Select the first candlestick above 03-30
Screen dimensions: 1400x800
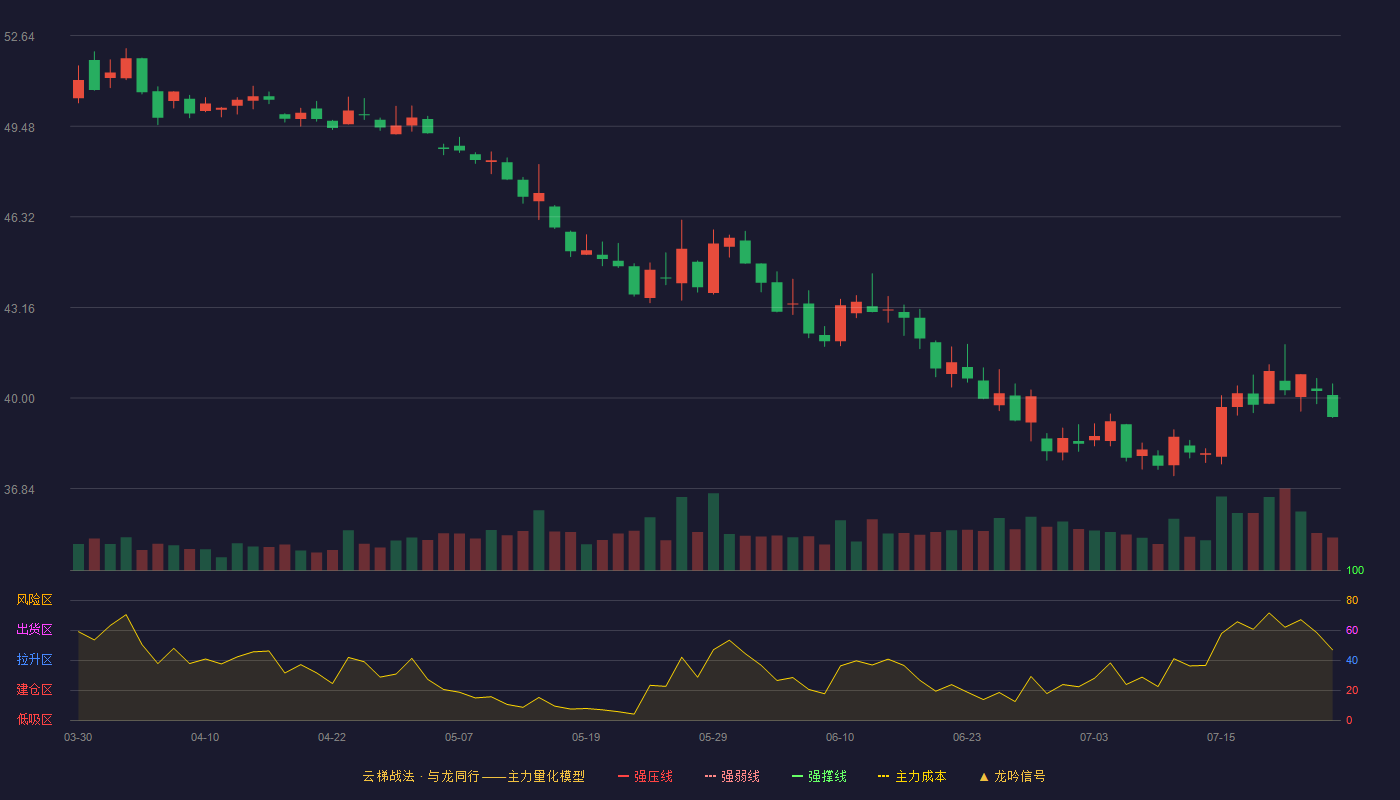click(x=78, y=88)
